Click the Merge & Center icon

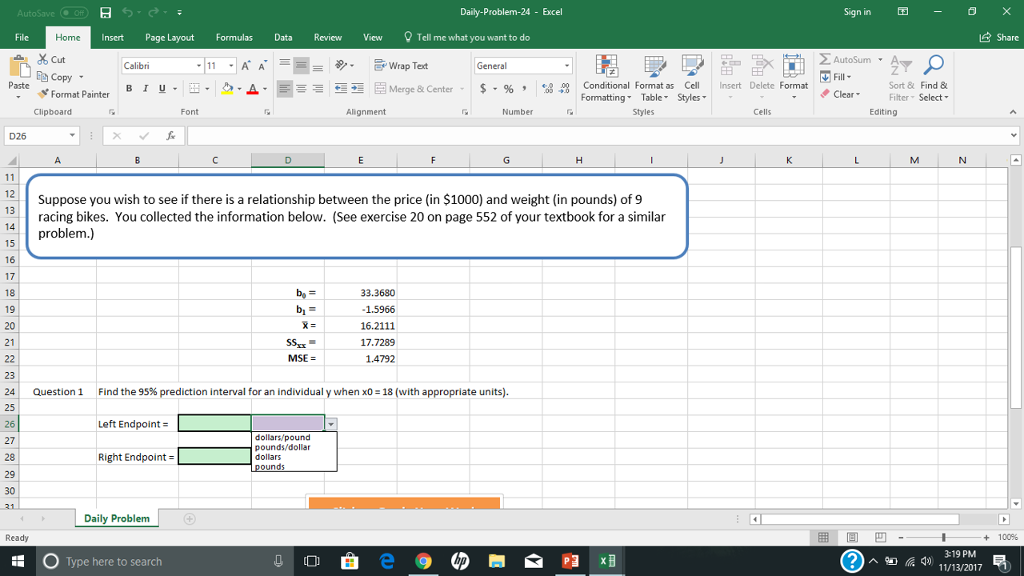(x=380, y=90)
